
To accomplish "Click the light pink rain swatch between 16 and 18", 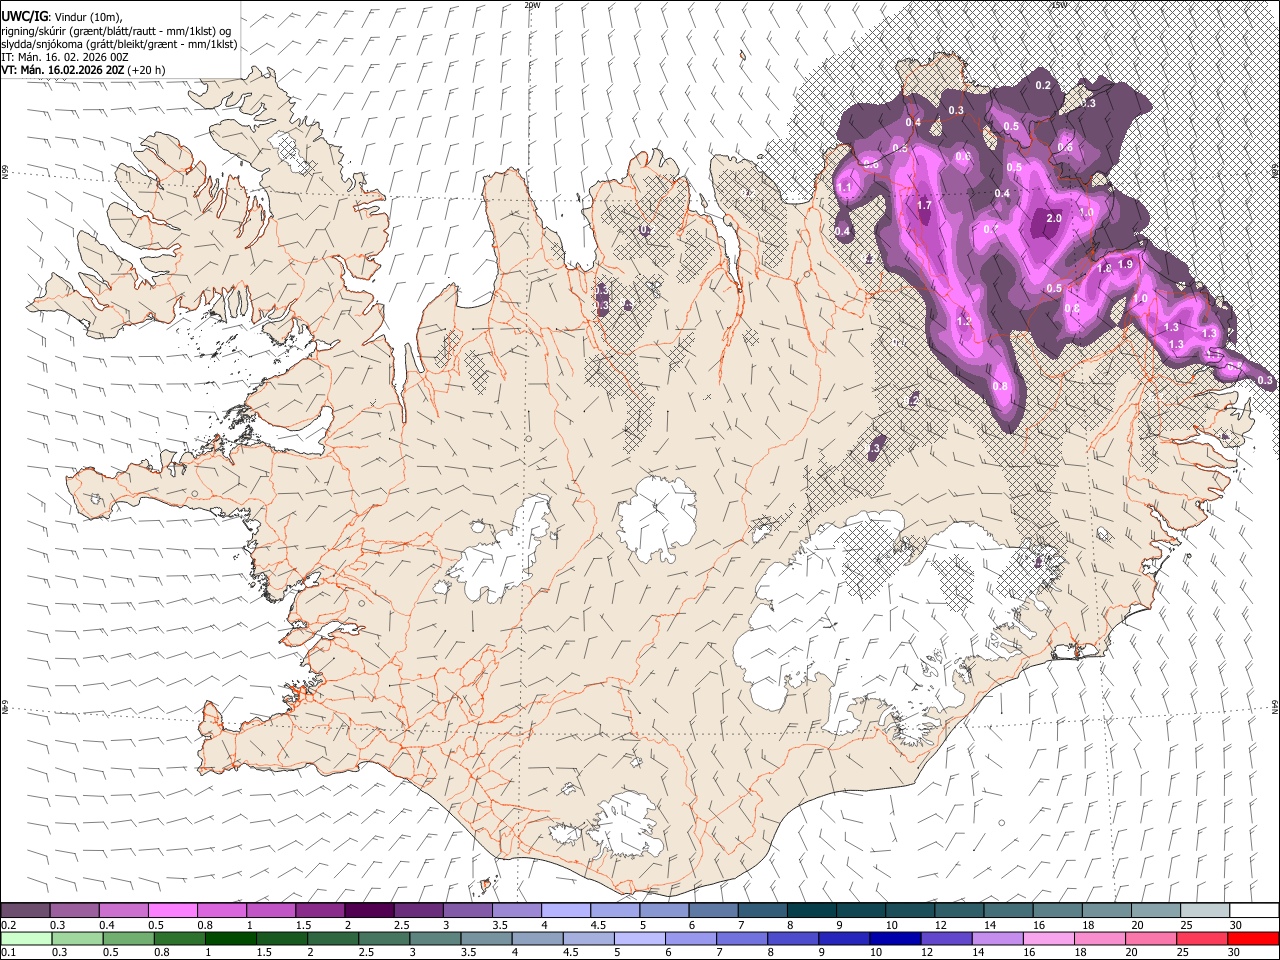I will pyautogui.click(x=1049, y=938).
